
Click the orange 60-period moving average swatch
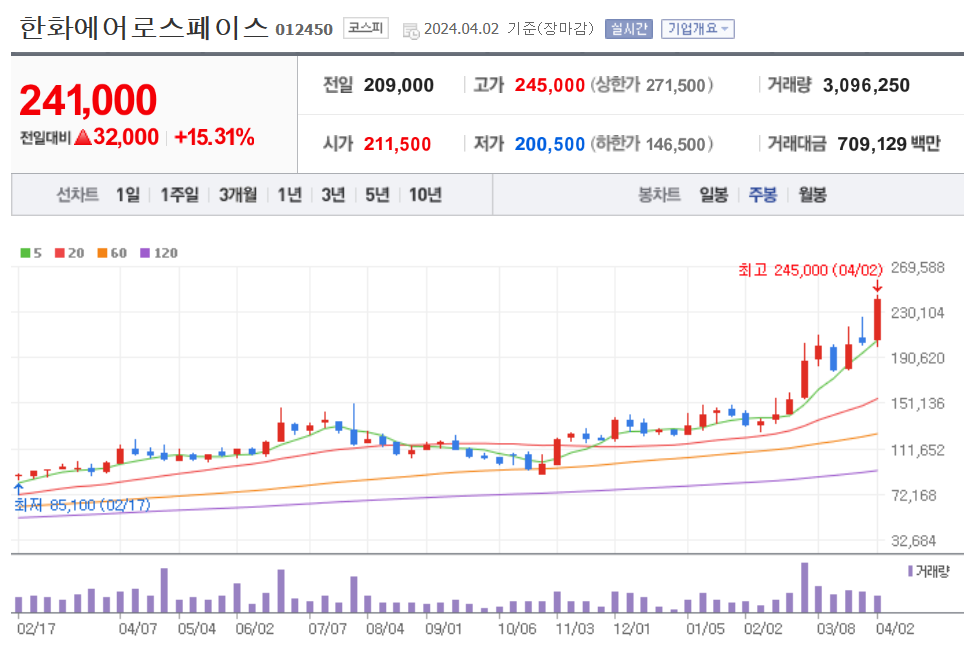[102, 253]
